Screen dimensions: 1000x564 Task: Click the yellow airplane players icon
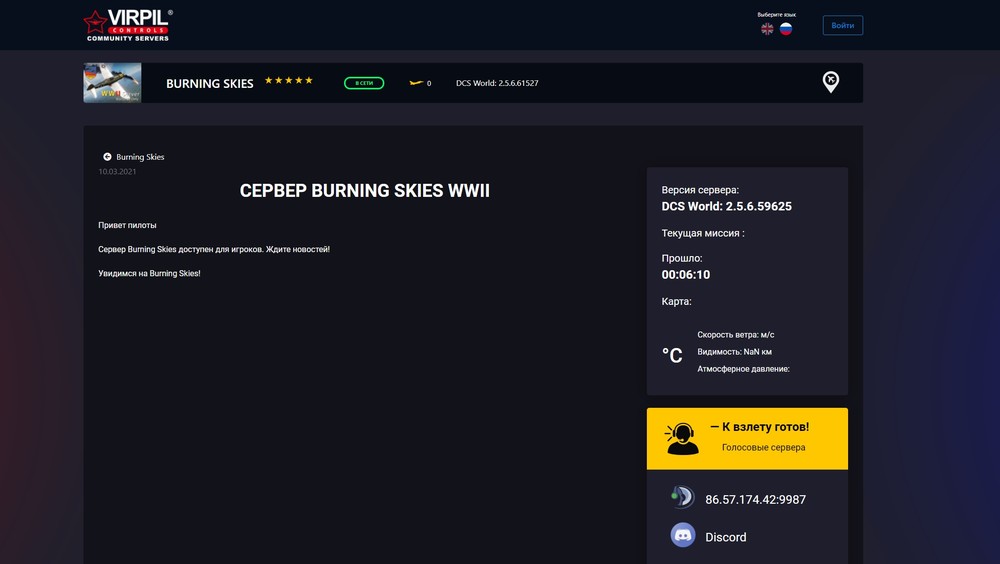pos(416,83)
